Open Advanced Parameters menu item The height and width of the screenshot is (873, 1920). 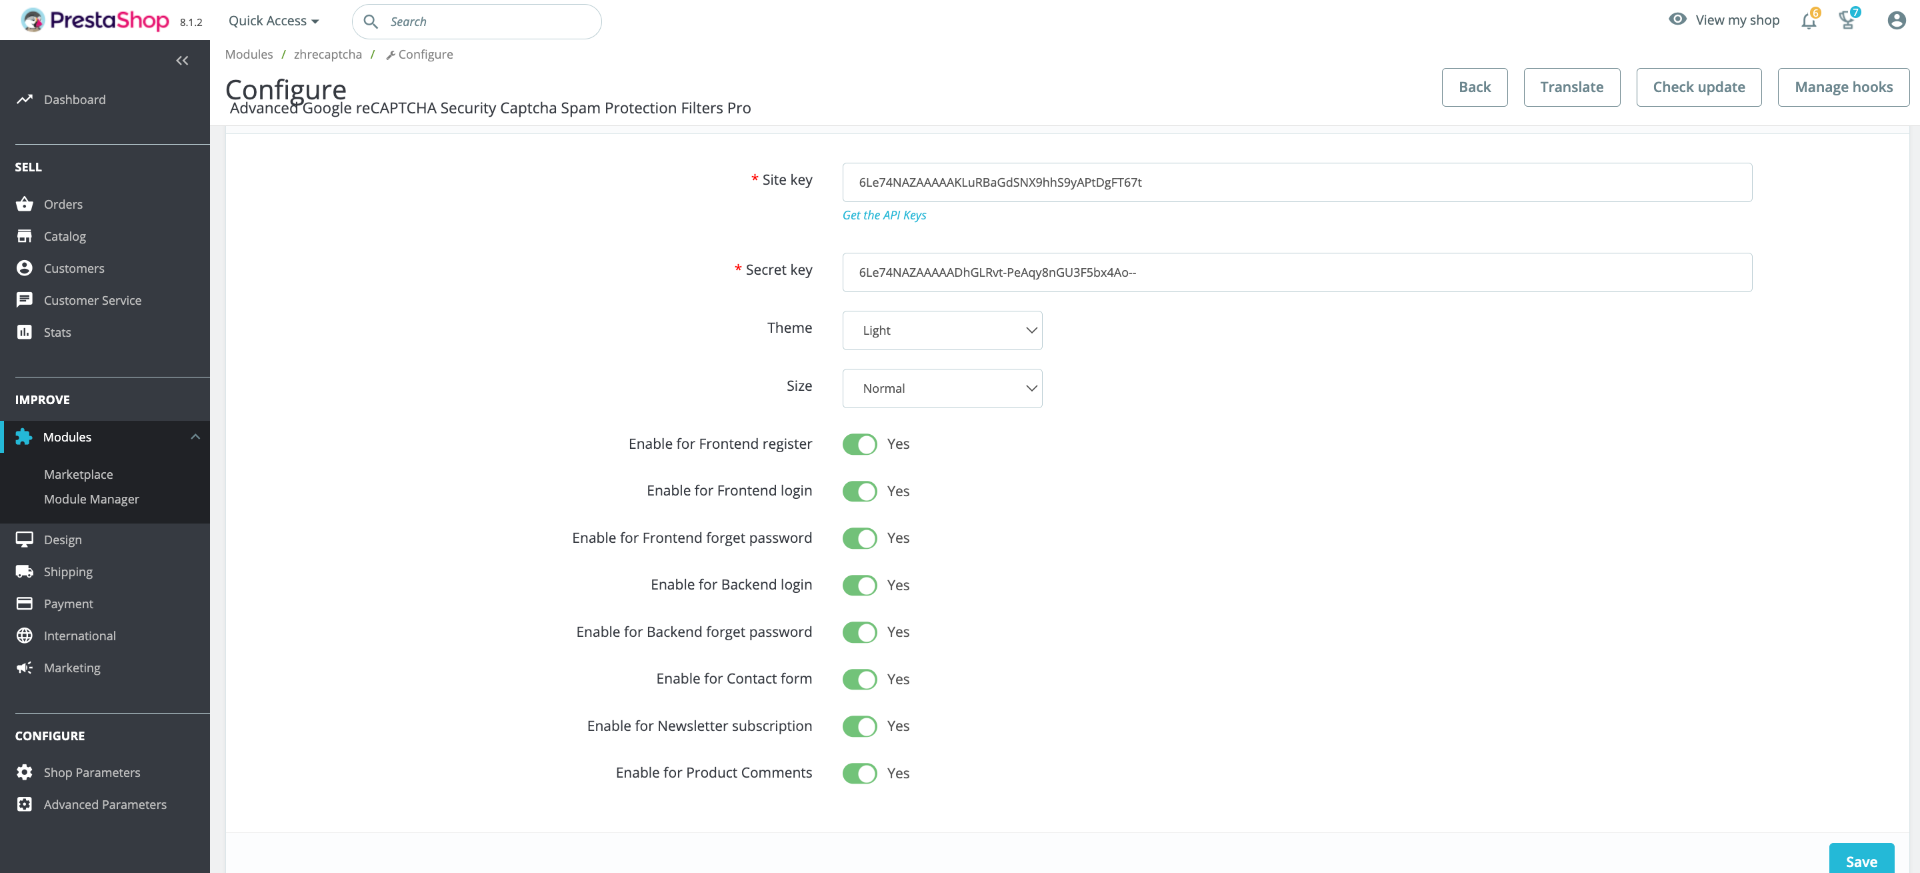(105, 804)
